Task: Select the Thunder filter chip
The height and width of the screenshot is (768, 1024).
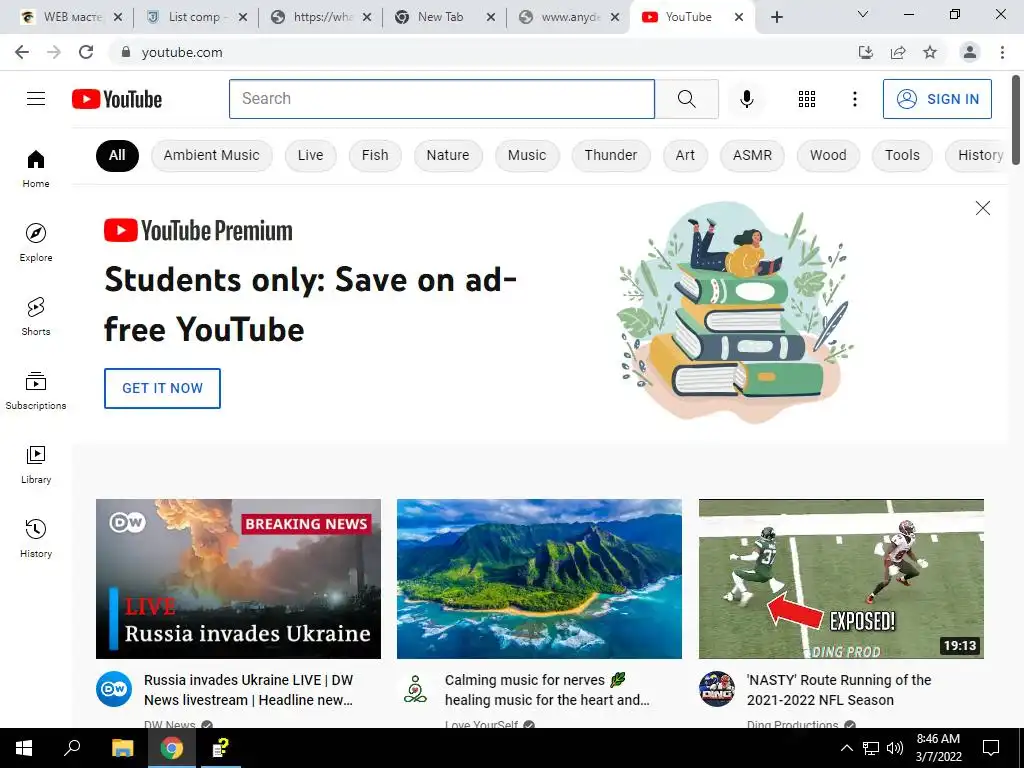Action: coord(611,155)
